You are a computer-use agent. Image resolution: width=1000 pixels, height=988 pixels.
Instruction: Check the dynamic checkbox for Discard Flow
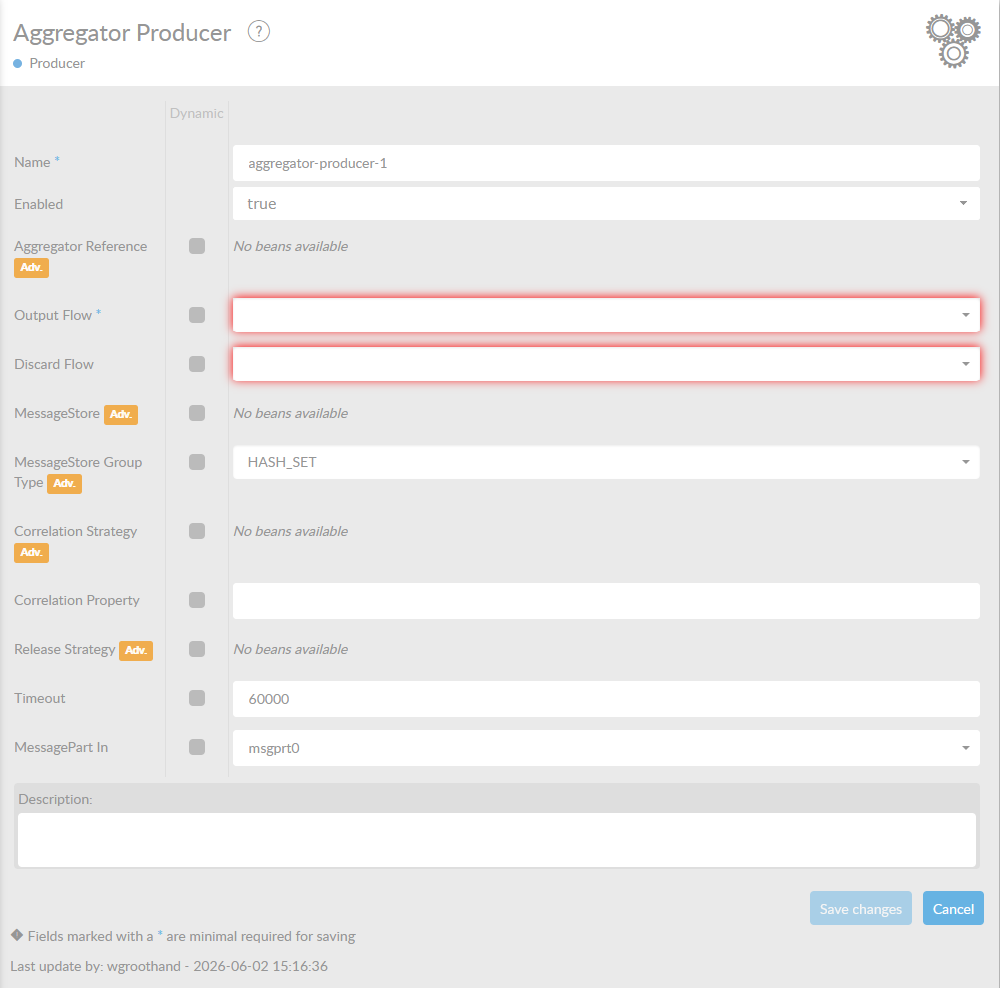[x=197, y=364]
